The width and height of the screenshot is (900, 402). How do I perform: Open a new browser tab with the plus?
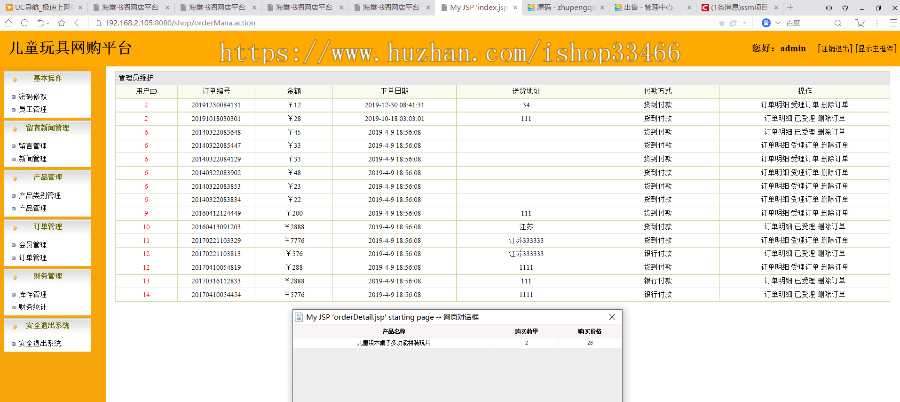click(790, 7)
